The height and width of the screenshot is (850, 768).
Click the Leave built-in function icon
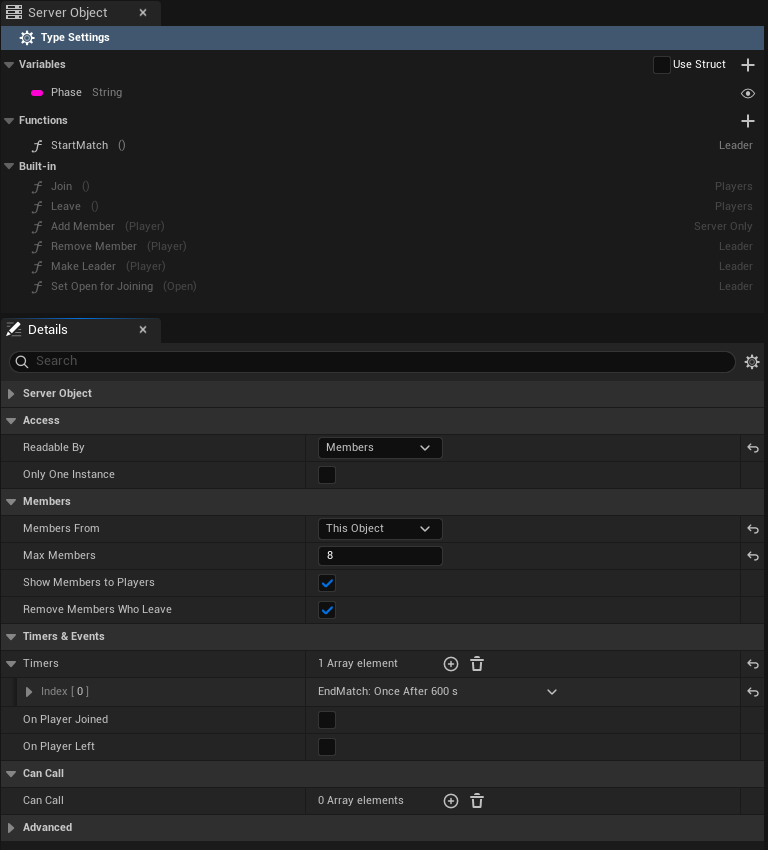[x=37, y=207]
